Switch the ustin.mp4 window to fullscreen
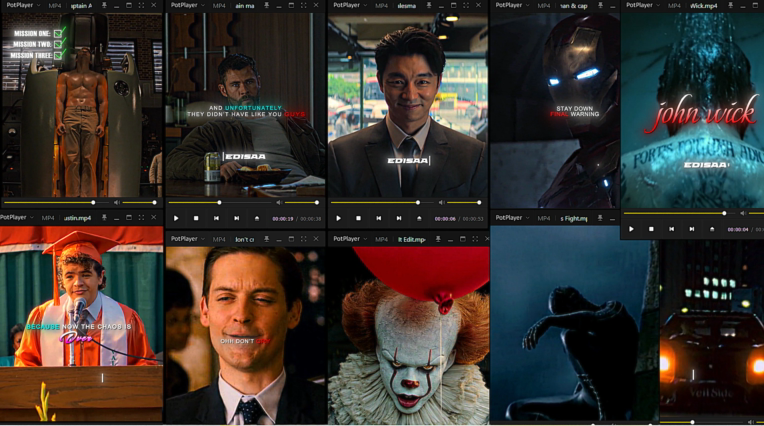The height and width of the screenshot is (426, 764). [x=141, y=217]
